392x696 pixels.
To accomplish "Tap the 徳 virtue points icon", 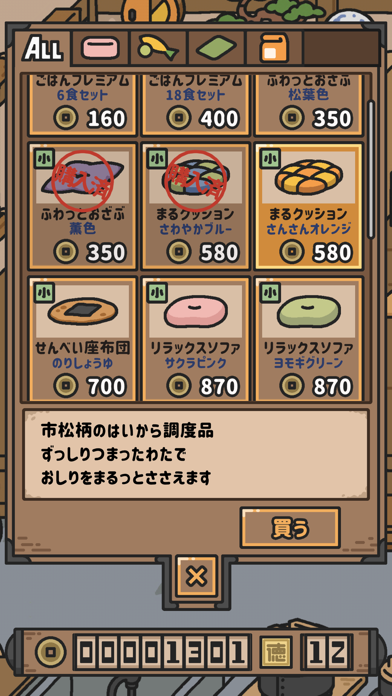I will pos(274,652).
